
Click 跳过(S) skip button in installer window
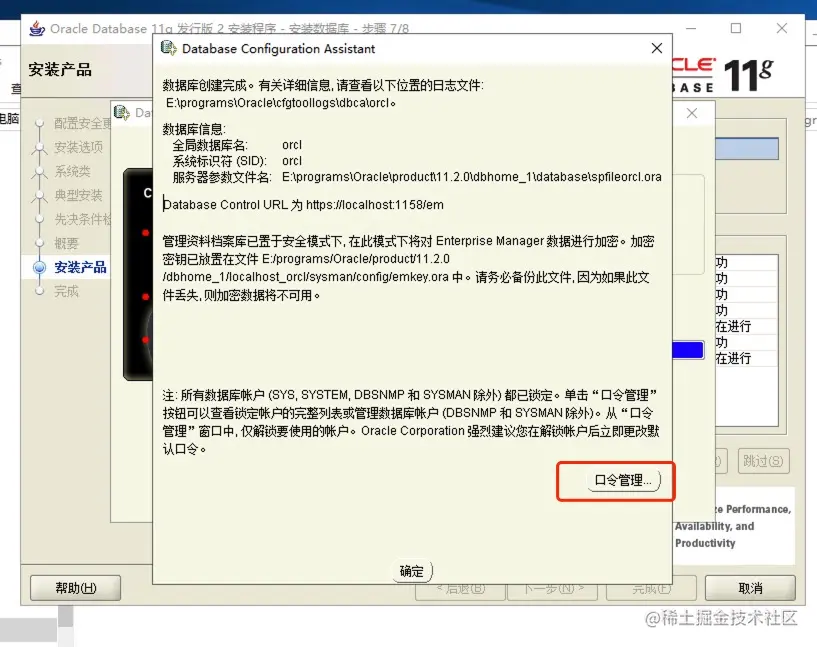pos(763,461)
